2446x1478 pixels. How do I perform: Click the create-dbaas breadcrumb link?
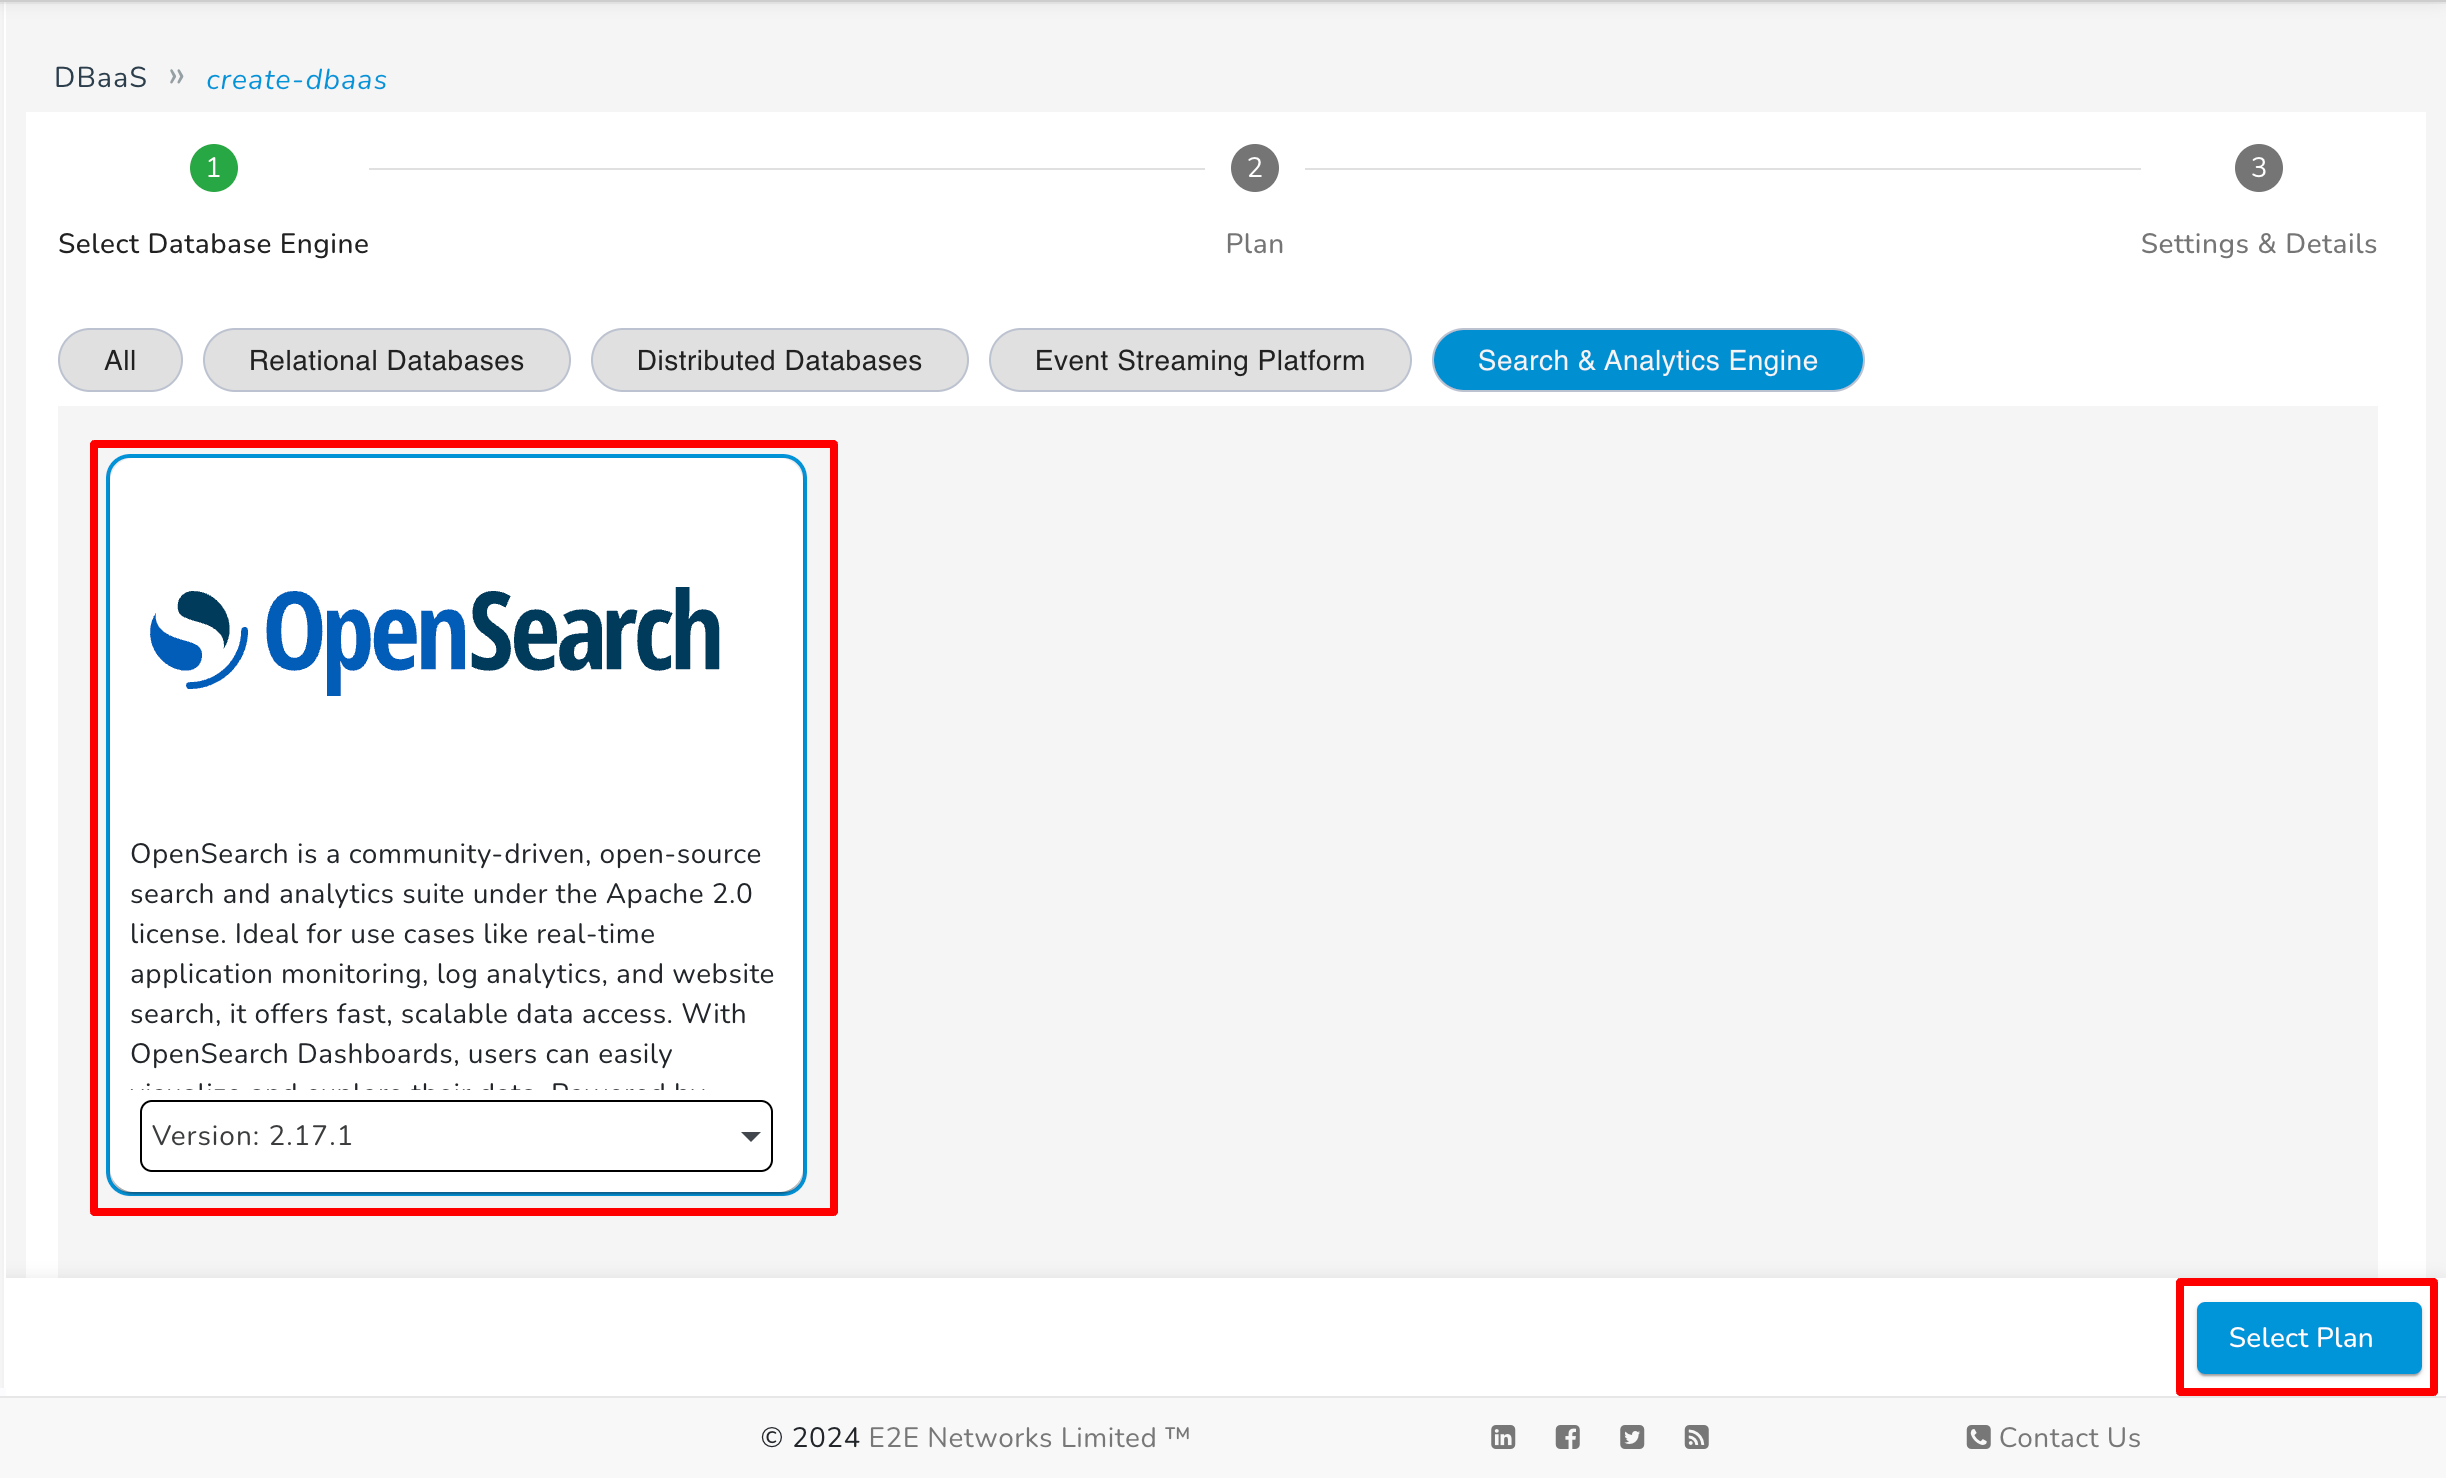click(296, 79)
